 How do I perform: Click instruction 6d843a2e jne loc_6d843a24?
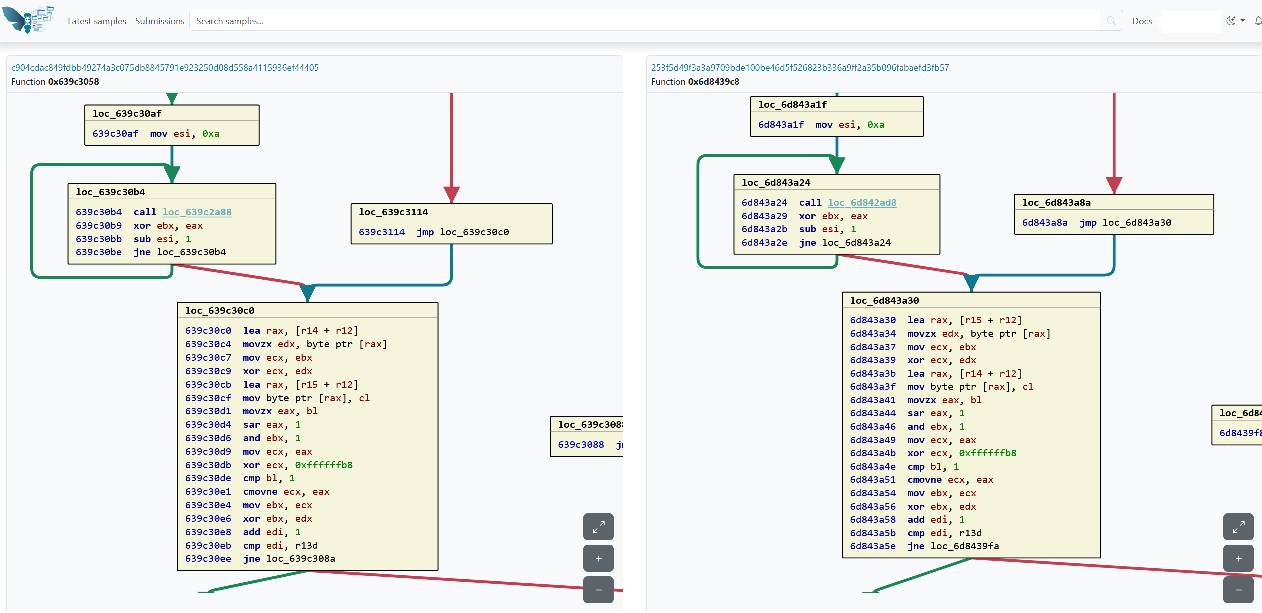[x=815, y=243]
